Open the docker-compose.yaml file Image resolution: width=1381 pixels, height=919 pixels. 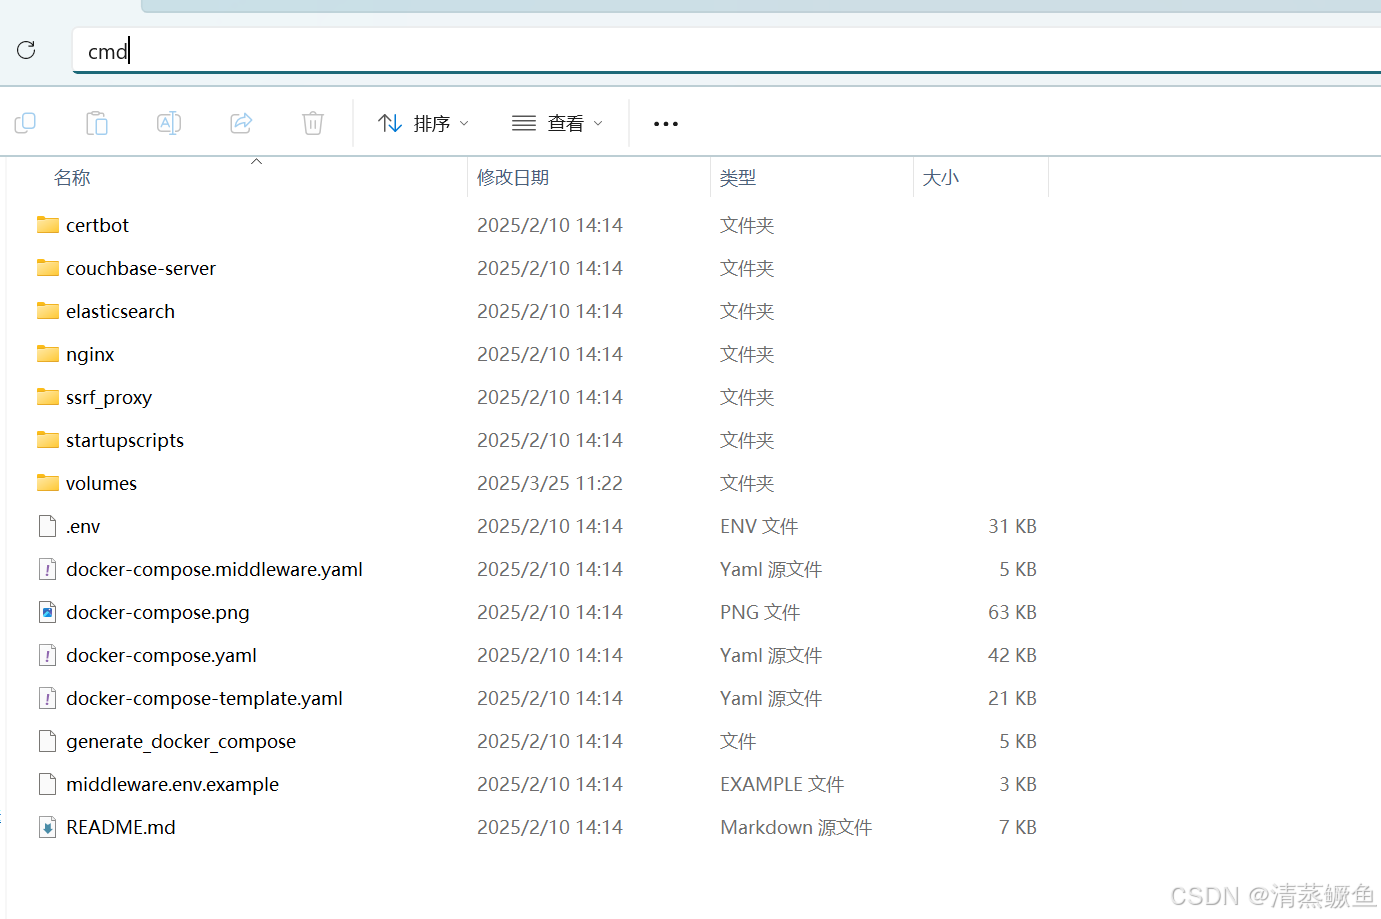pyautogui.click(x=160, y=655)
